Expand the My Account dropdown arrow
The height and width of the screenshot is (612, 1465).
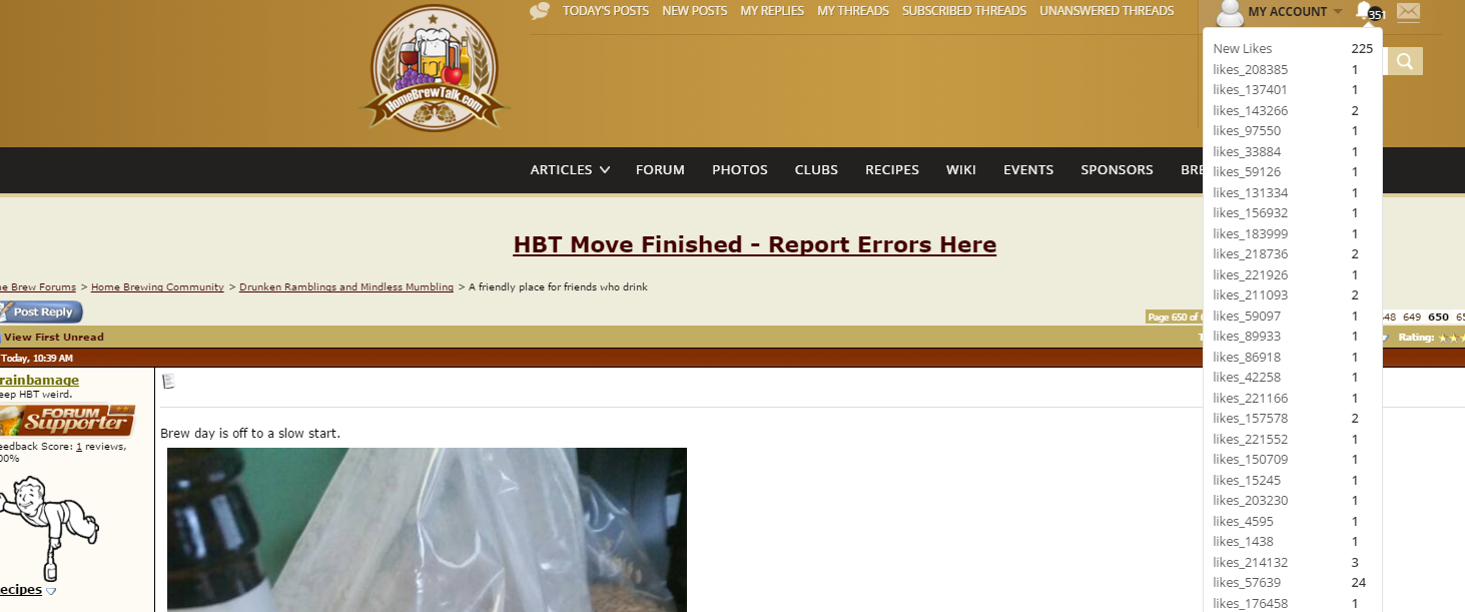(x=1338, y=12)
